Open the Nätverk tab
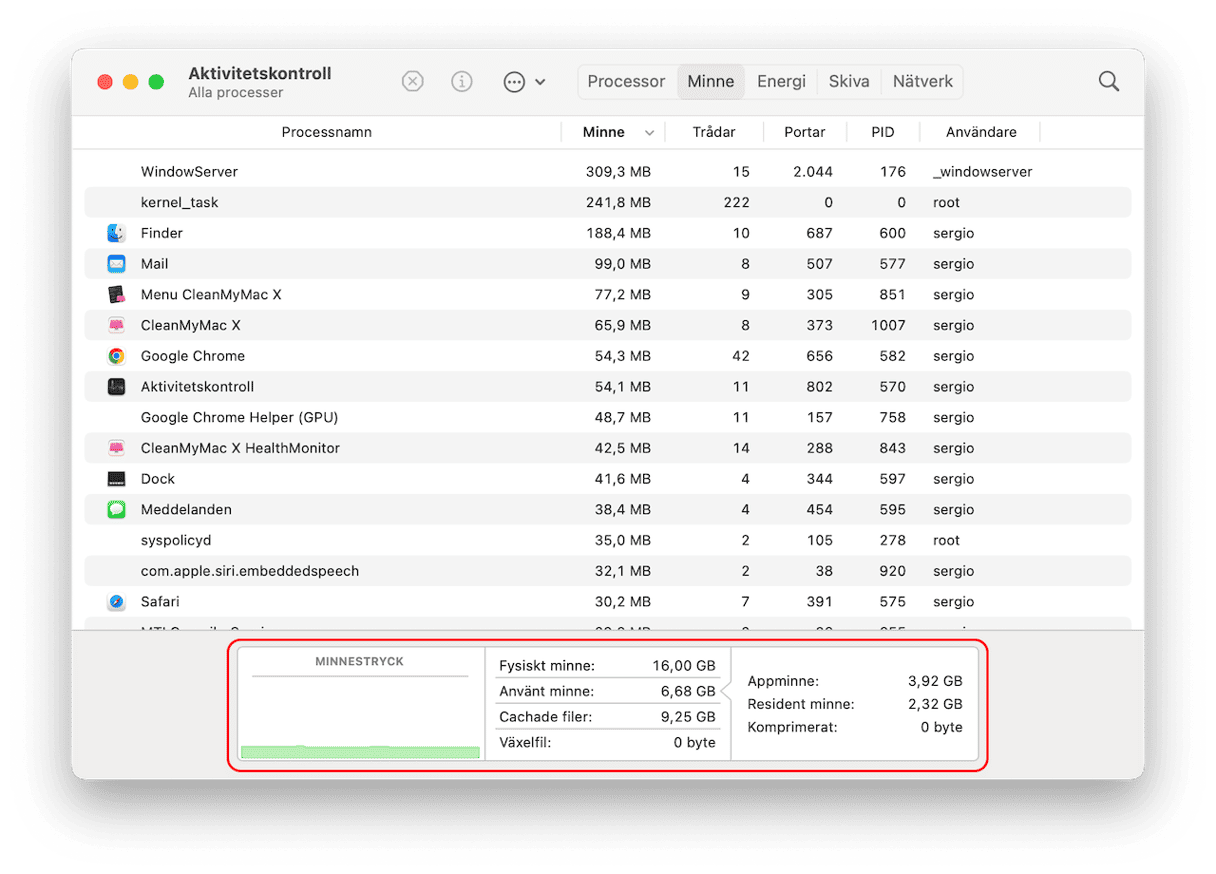The height and width of the screenshot is (874, 1216). click(923, 82)
